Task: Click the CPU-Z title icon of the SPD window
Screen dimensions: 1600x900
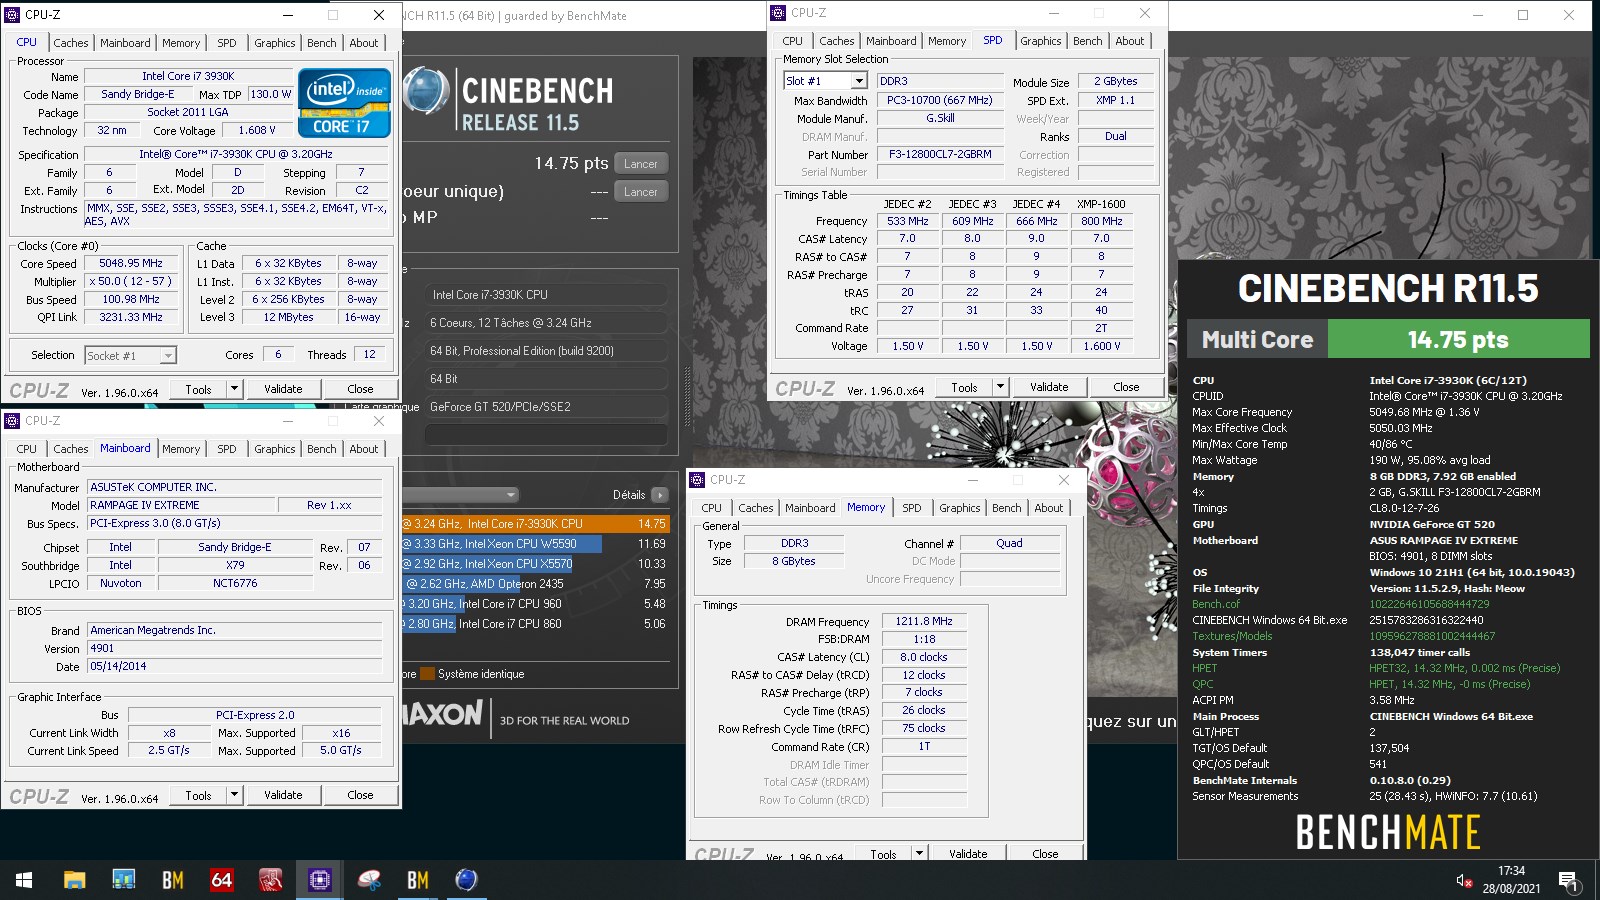Action: point(778,13)
